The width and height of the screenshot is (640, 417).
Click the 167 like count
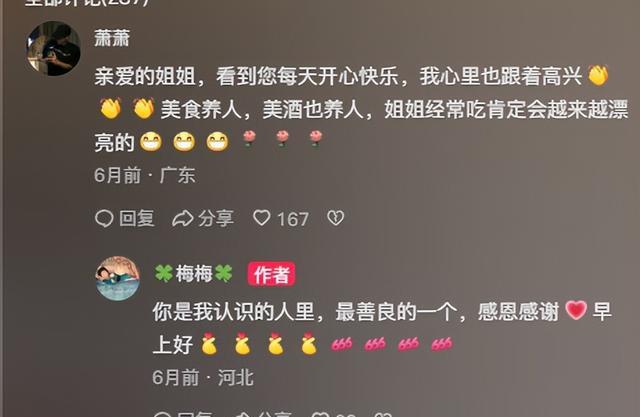coord(293,219)
